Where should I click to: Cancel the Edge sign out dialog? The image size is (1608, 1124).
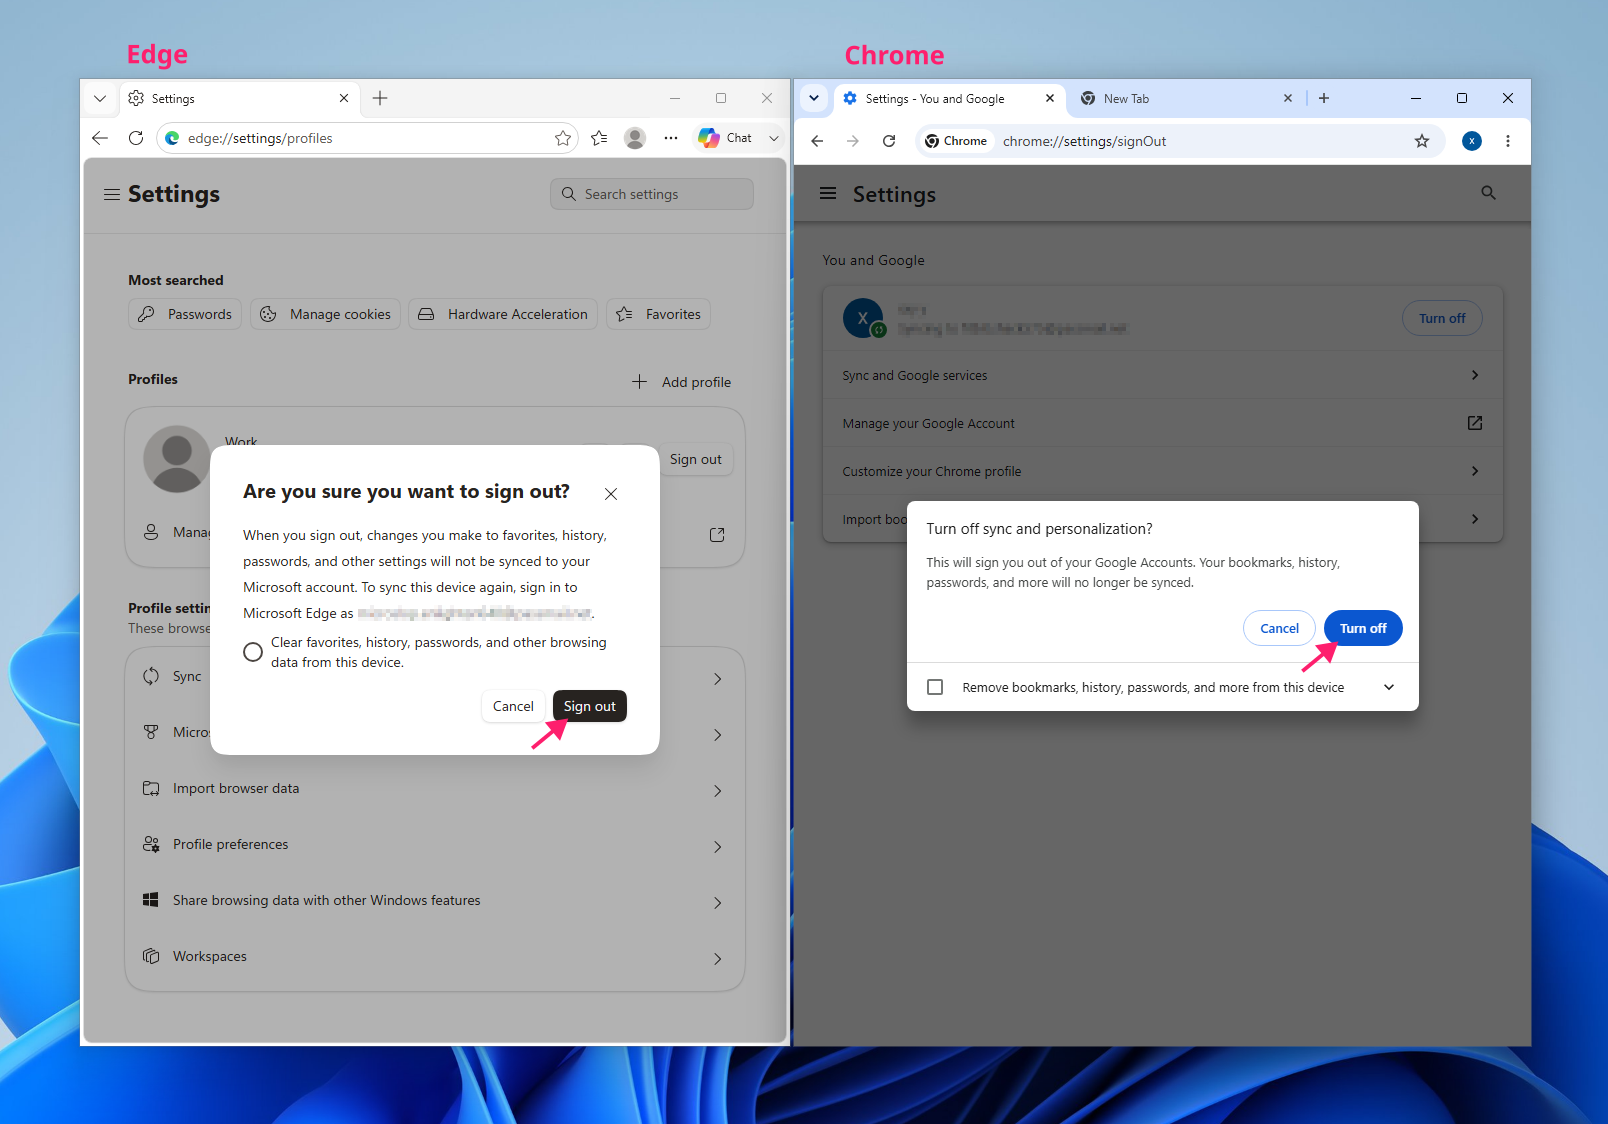point(513,706)
